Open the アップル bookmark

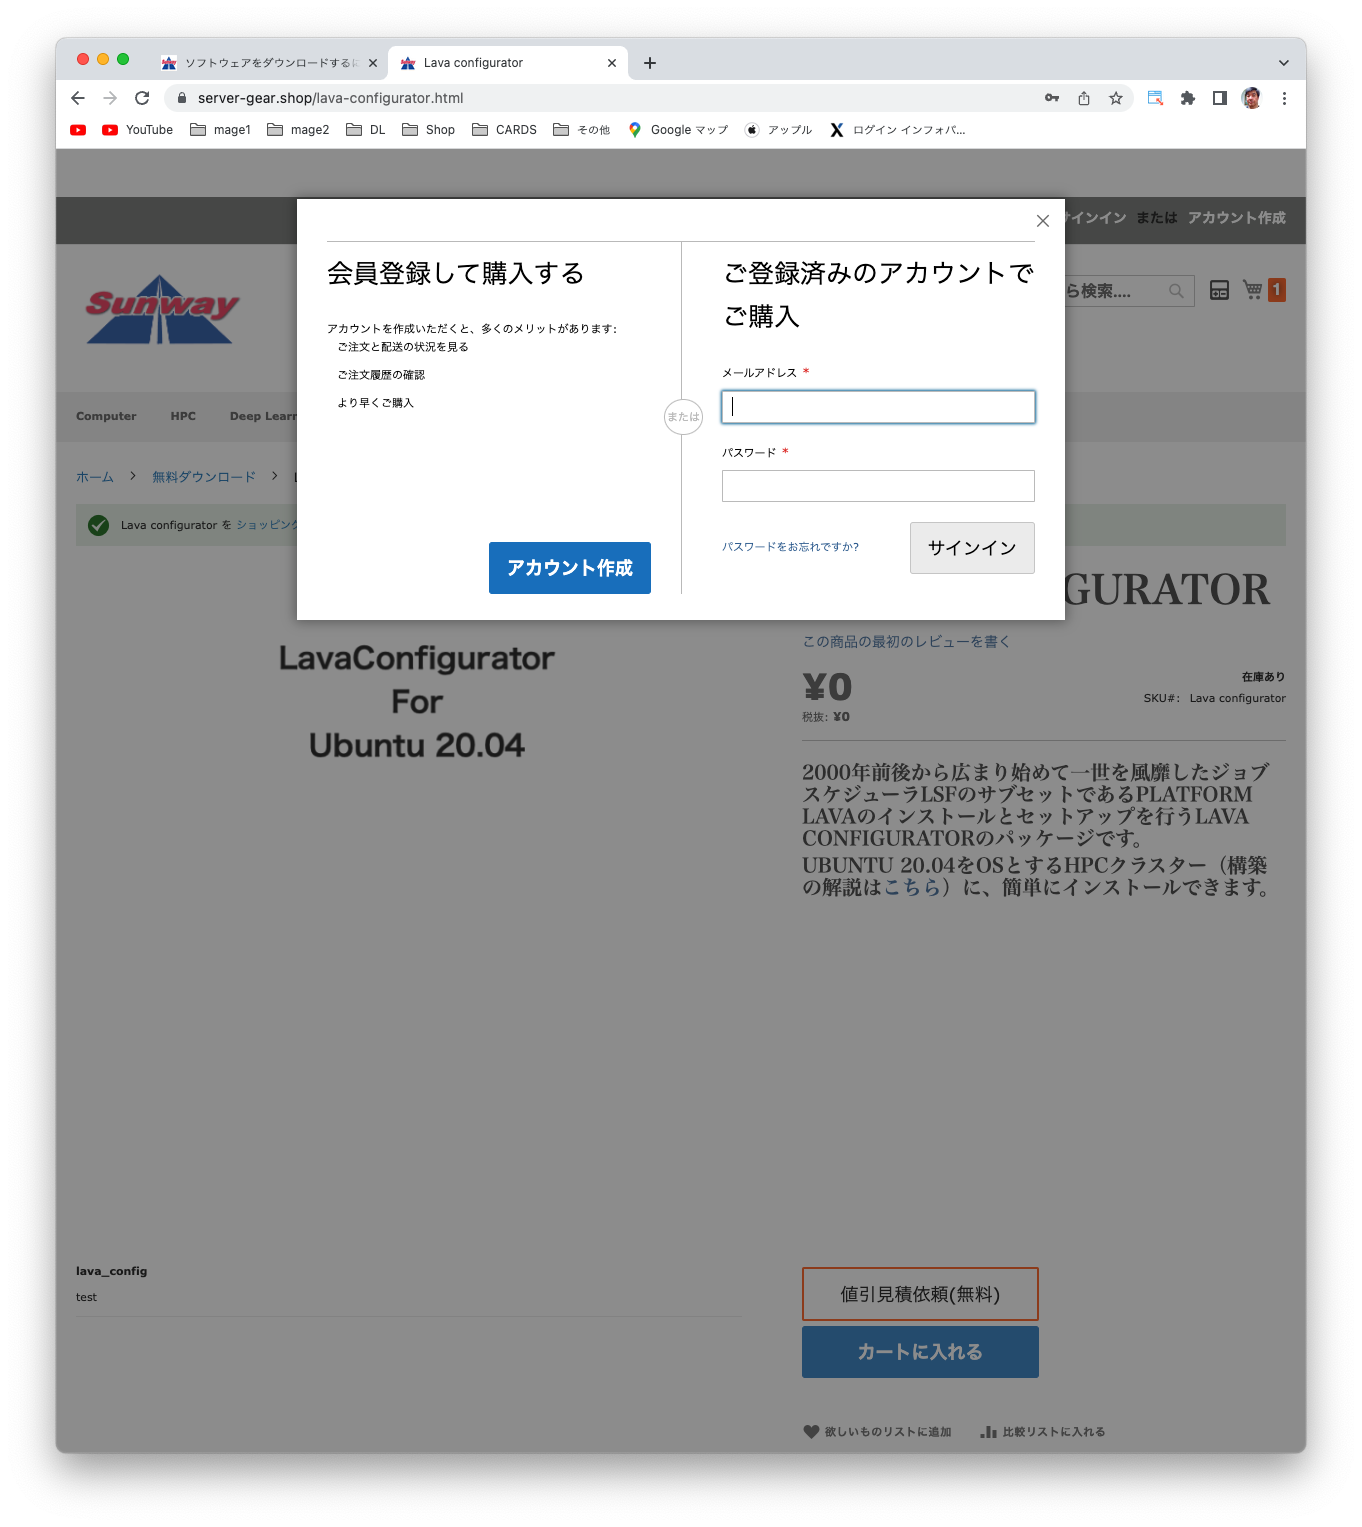[x=778, y=130]
